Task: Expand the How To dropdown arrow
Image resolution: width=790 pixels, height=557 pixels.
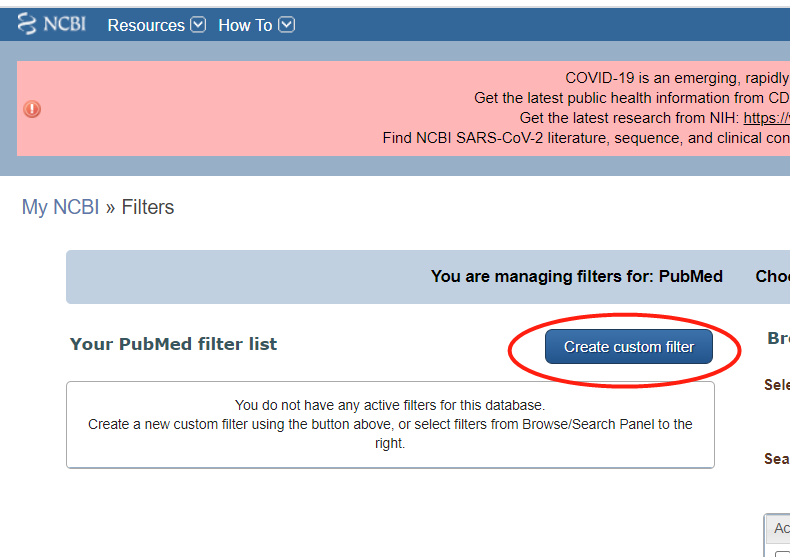Action: pyautogui.click(x=287, y=24)
